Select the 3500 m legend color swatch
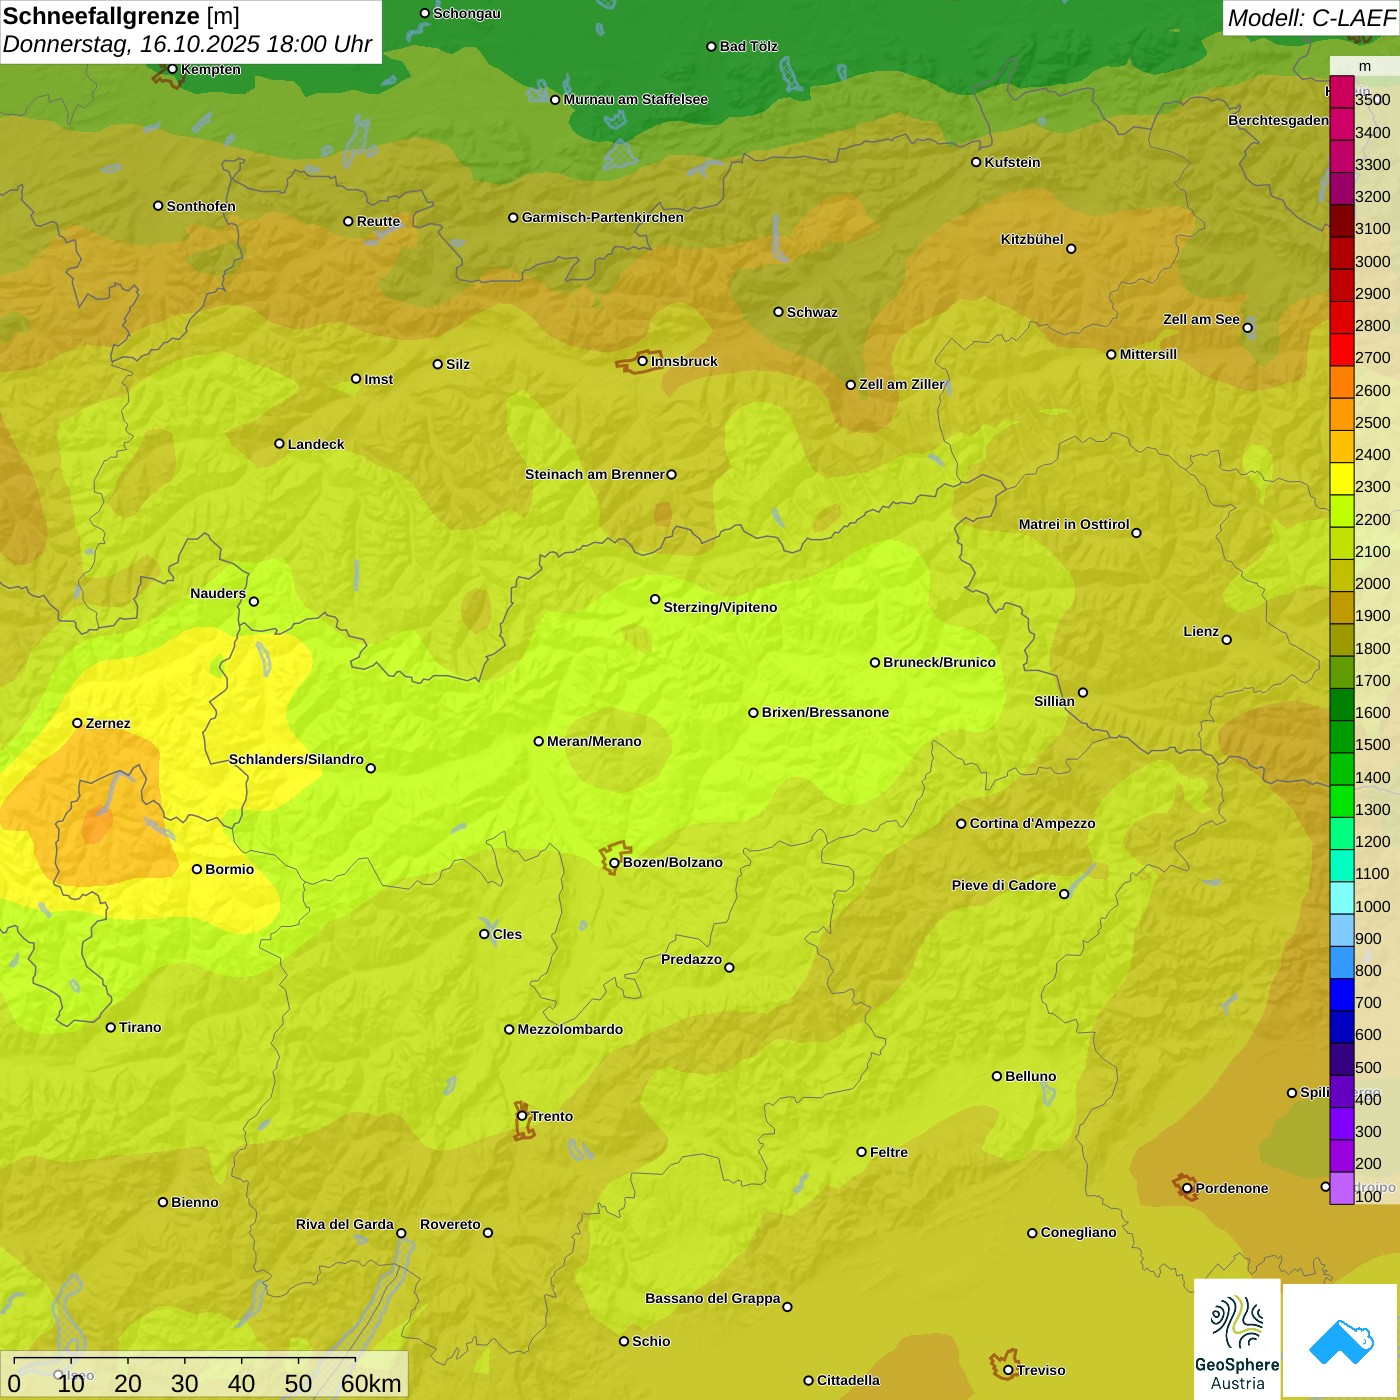Image resolution: width=1400 pixels, height=1400 pixels. [x=1341, y=92]
